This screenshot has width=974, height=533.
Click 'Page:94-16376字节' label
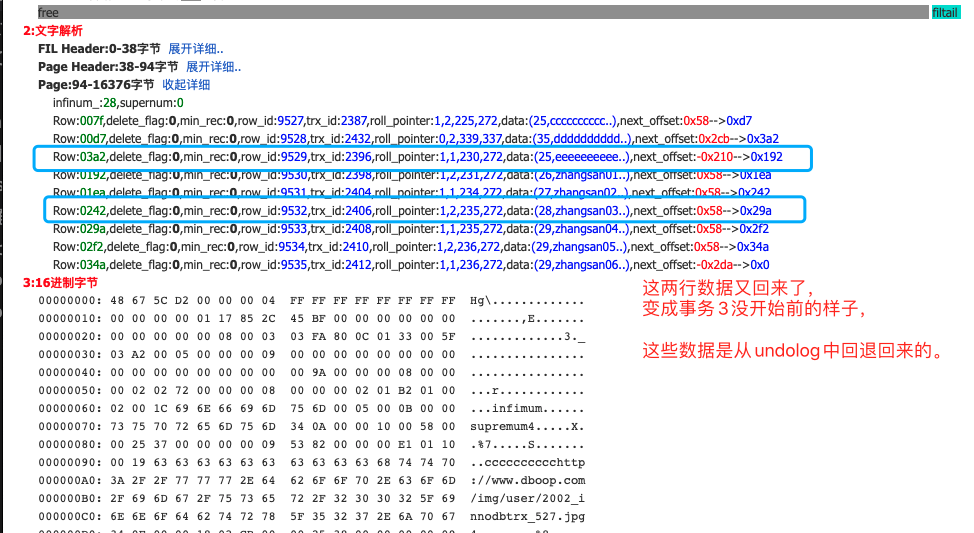coord(96,84)
